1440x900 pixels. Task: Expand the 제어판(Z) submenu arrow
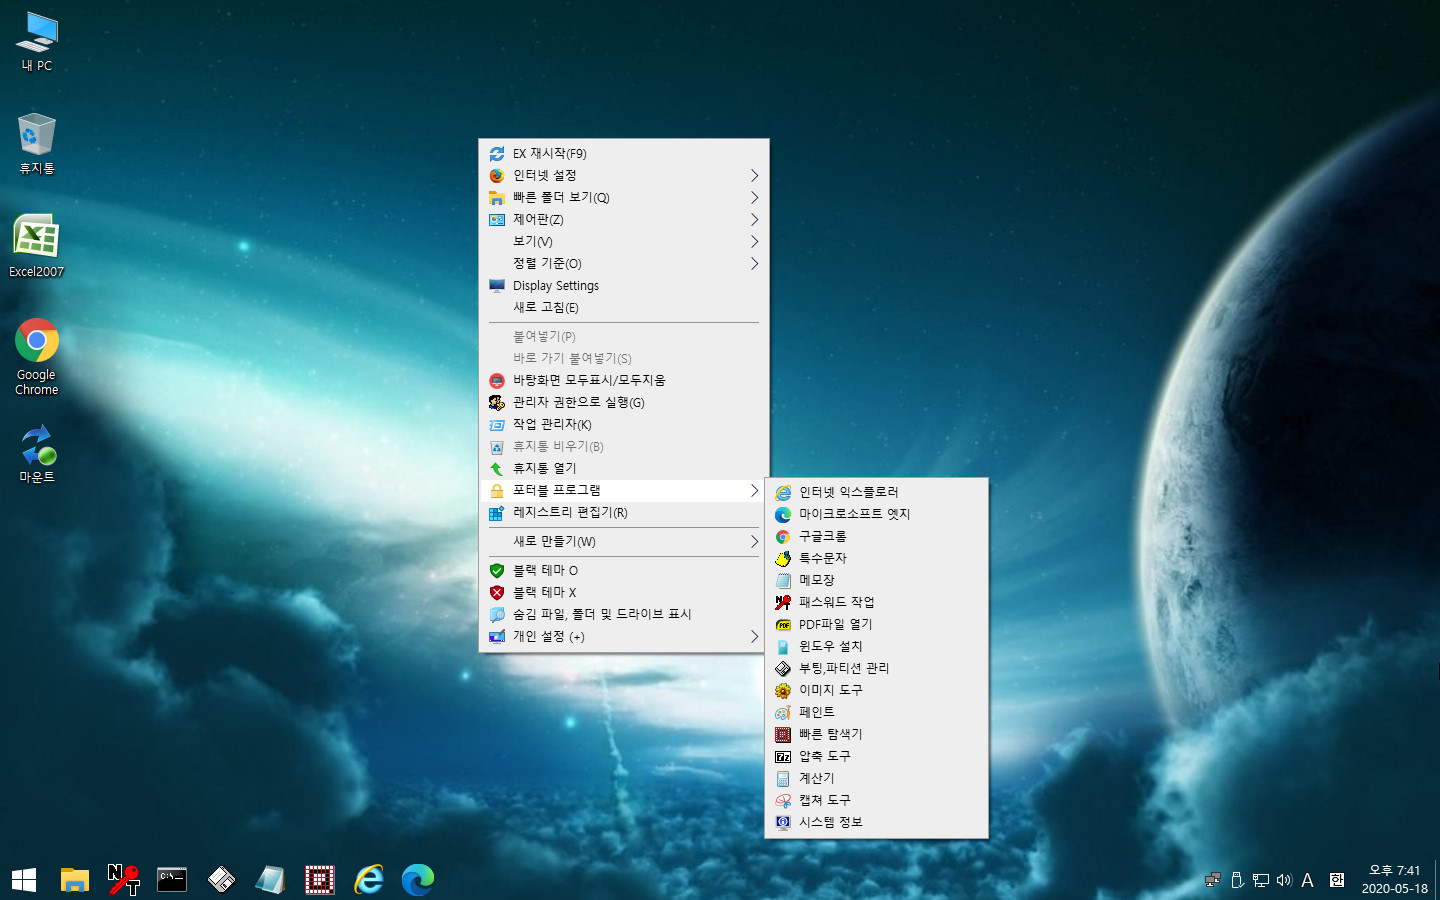coord(754,219)
